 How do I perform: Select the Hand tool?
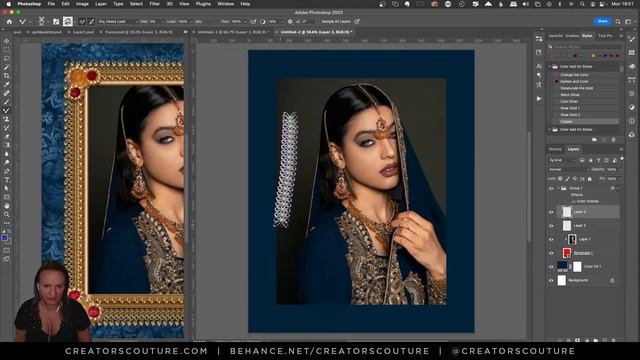7,206
